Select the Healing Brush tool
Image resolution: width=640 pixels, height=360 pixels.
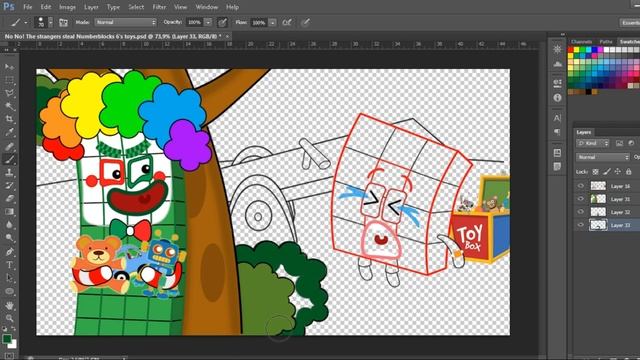[9, 146]
